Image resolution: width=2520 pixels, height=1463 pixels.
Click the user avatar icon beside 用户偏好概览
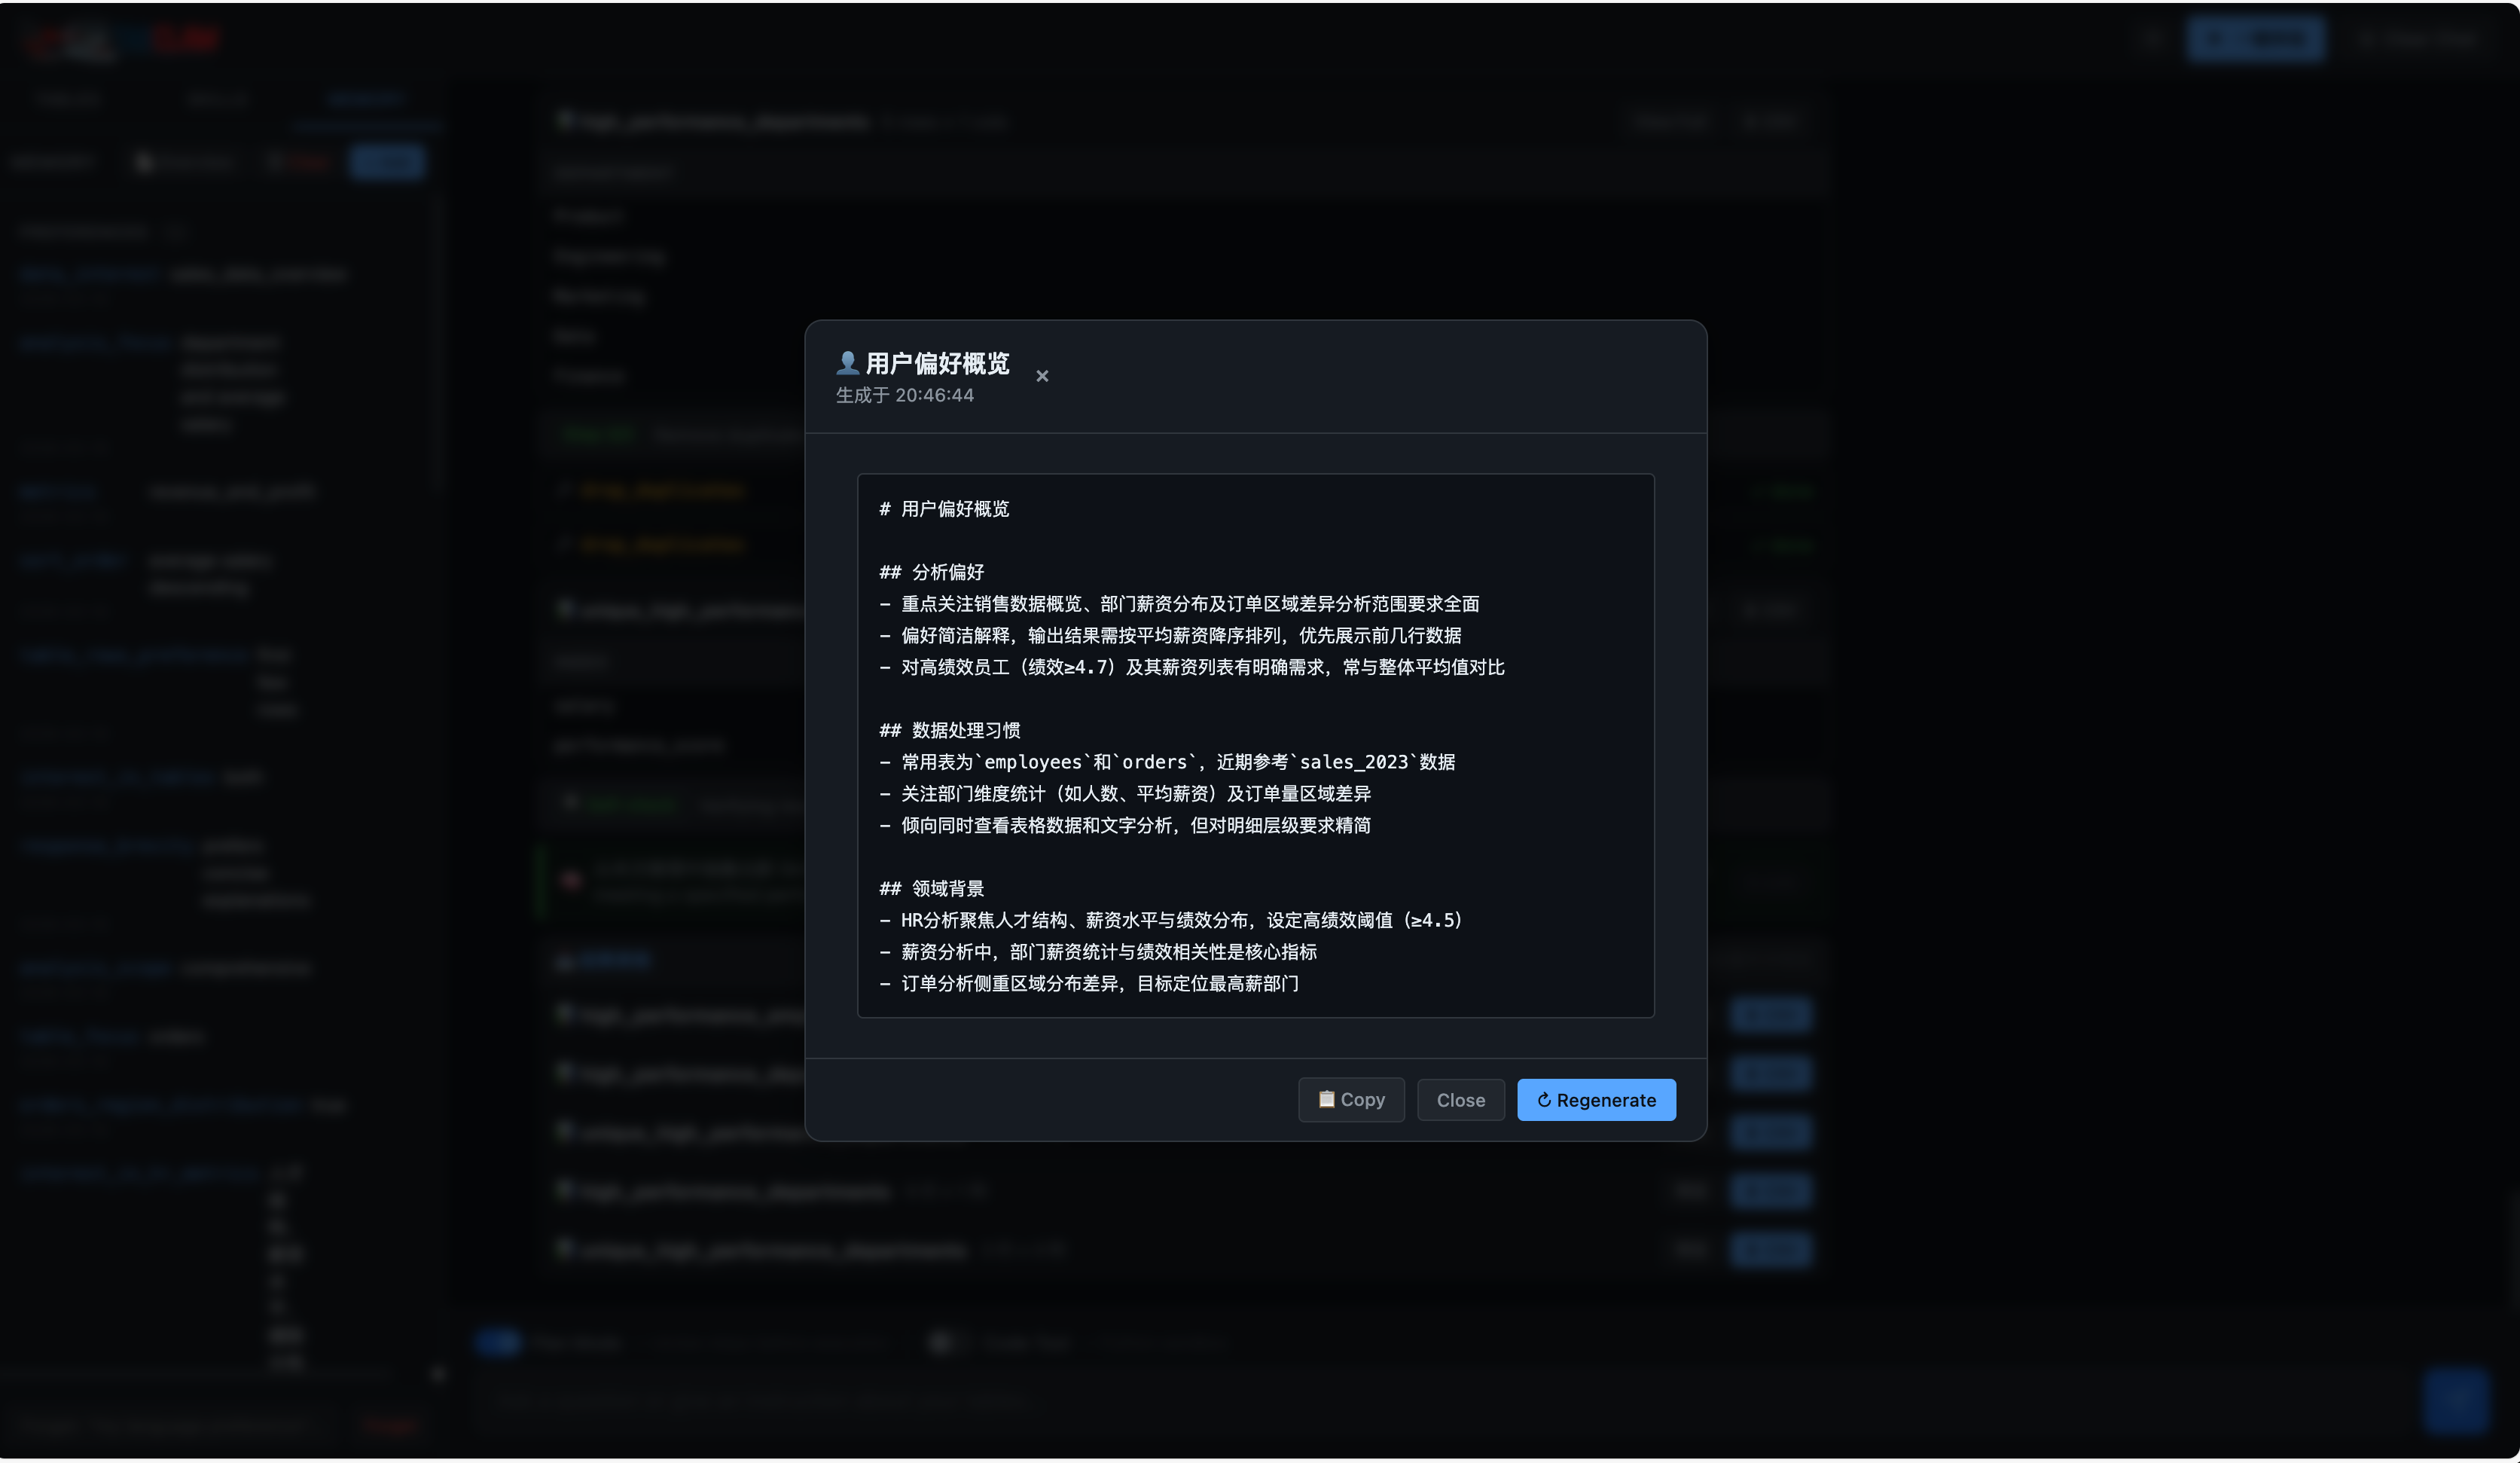(847, 362)
